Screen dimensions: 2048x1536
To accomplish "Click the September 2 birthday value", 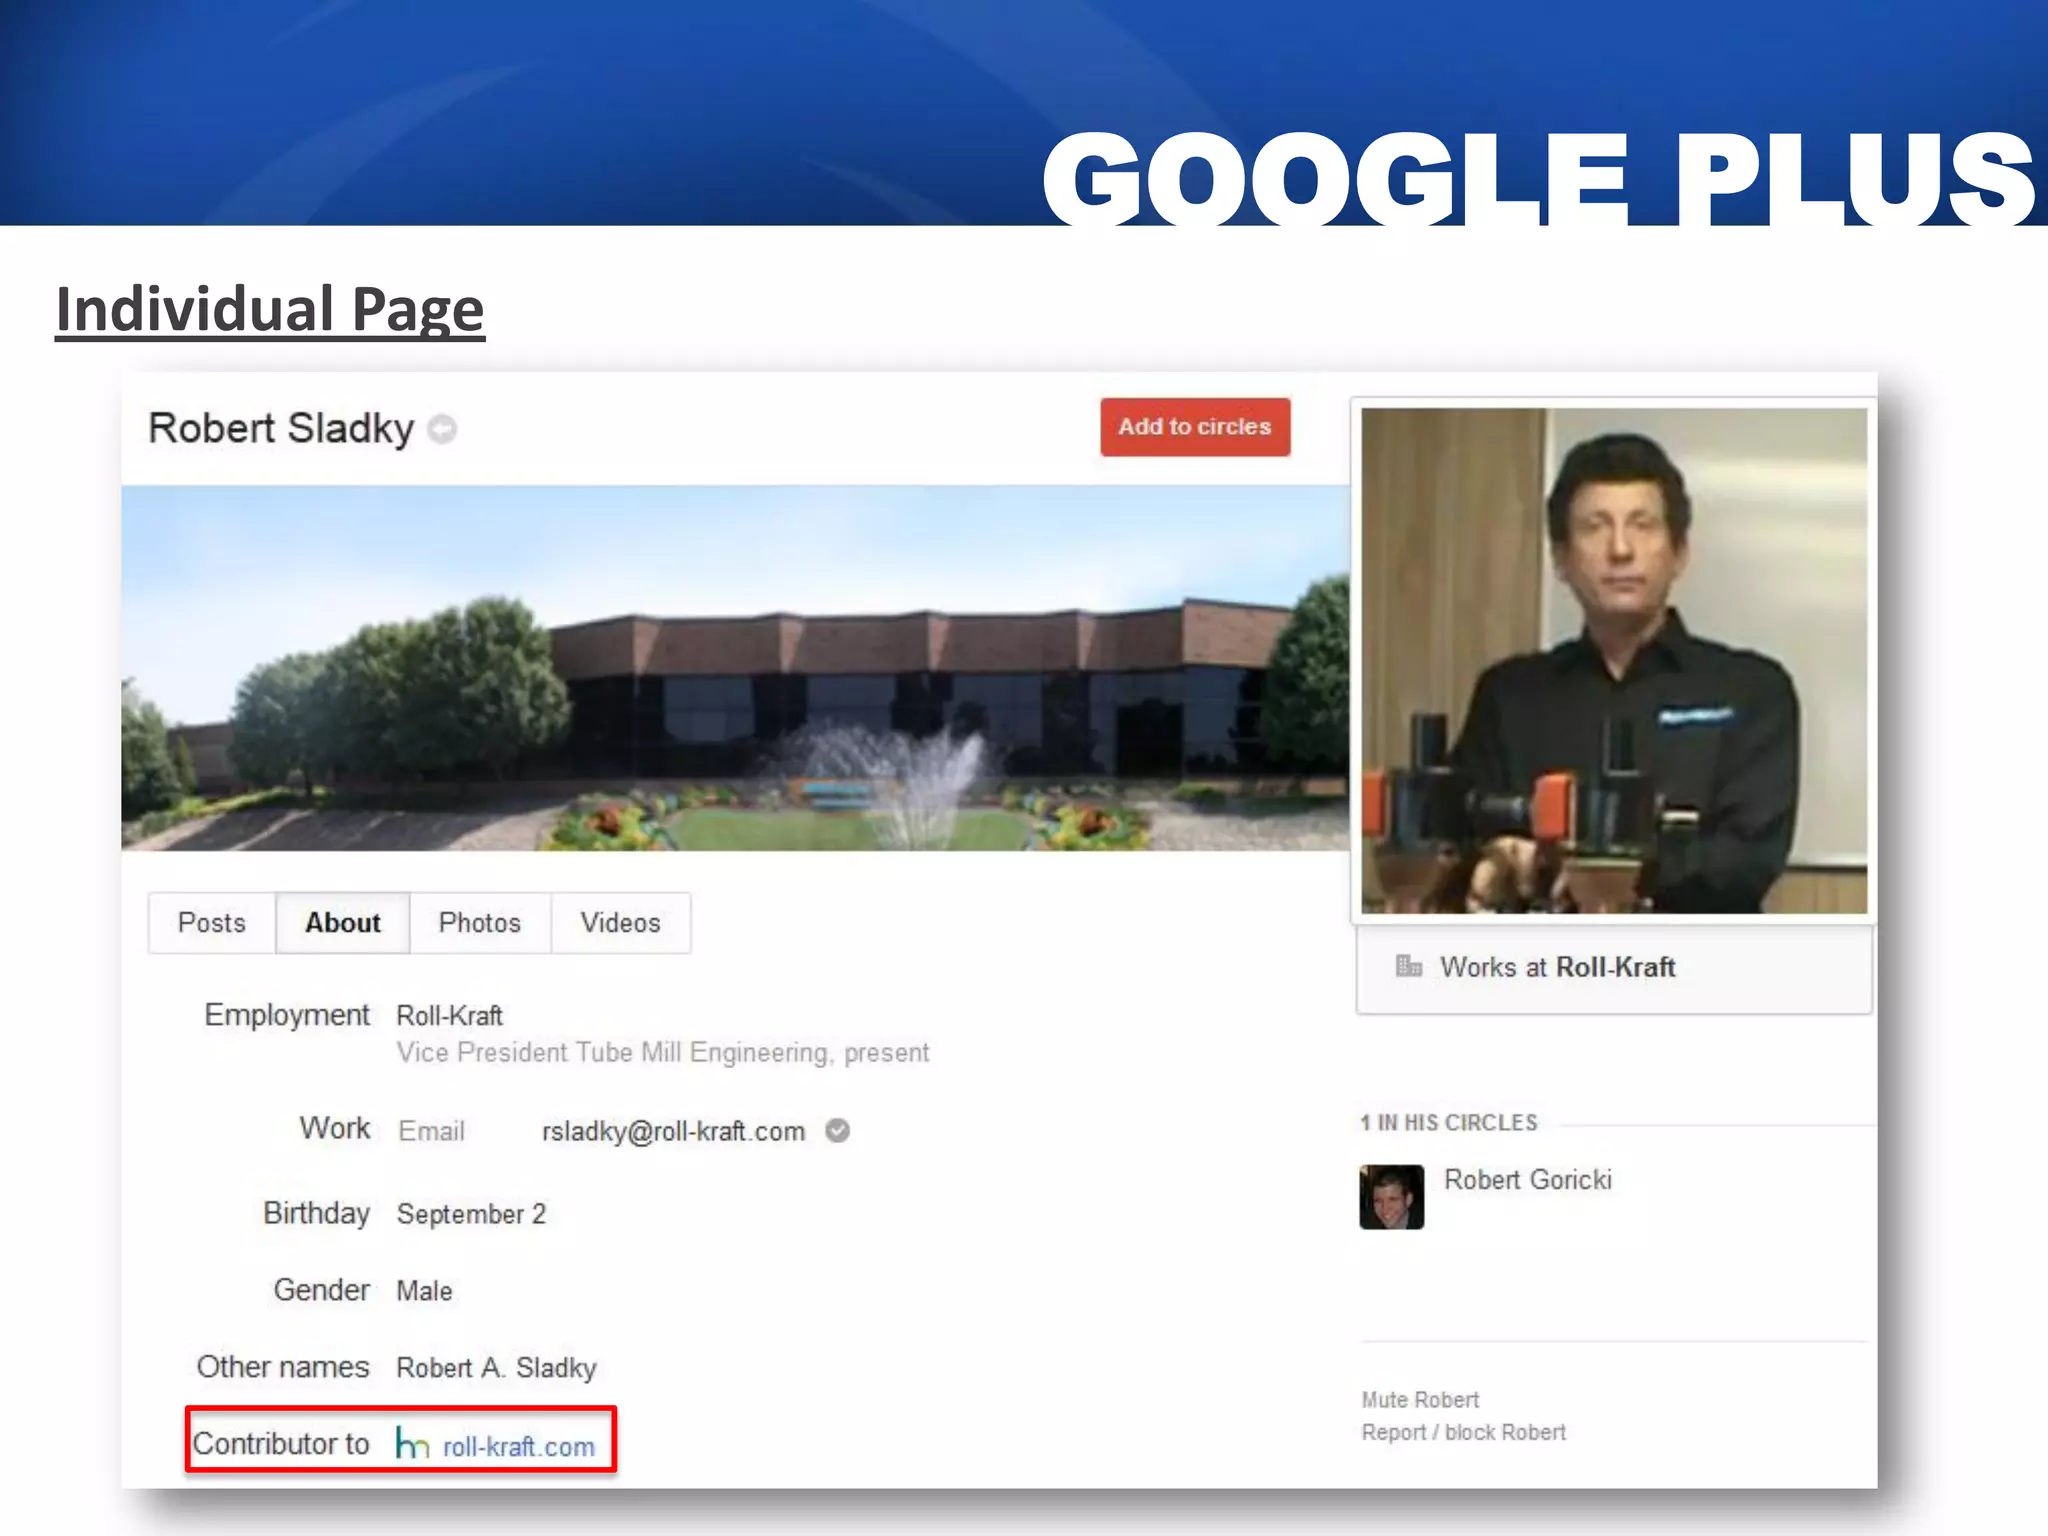I will point(471,1214).
